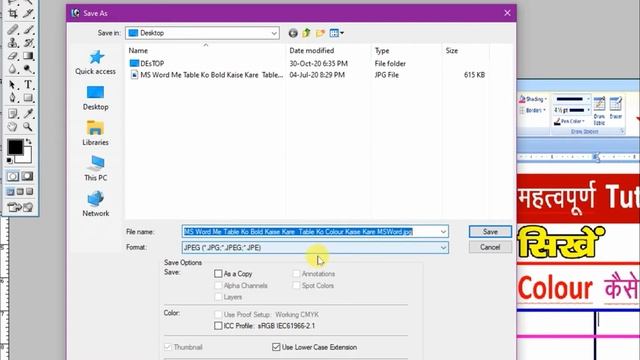Click the Alpha Channels checkbox
The image size is (640, 360).
218,285
